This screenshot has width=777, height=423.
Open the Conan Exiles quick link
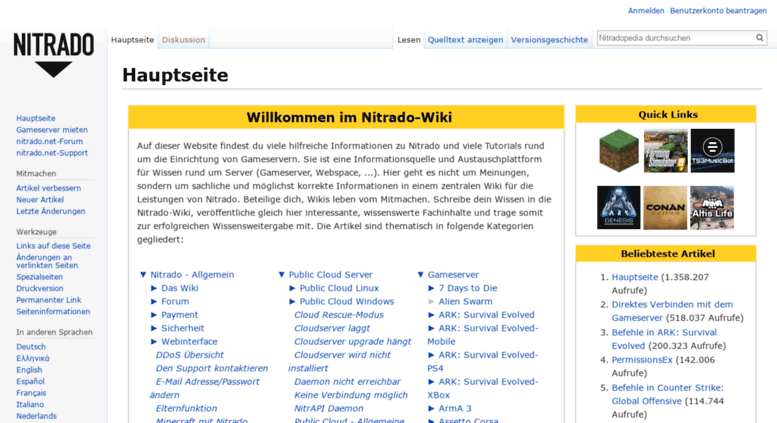tap(665, 208)
